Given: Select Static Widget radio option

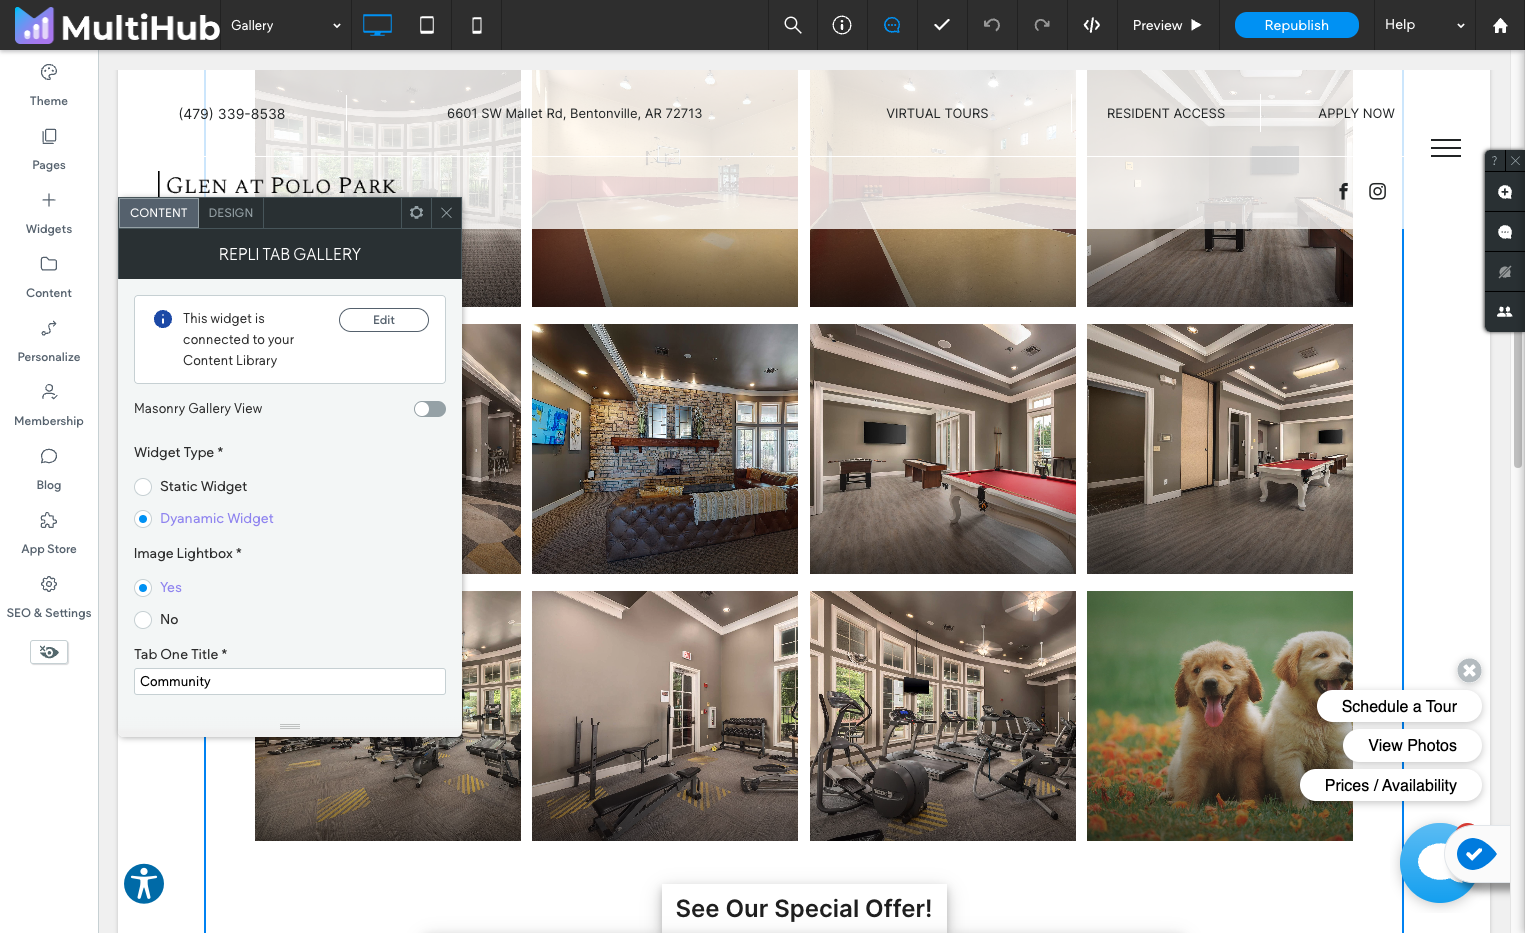Looking at the screenshot, I should (x=143, y=487).
